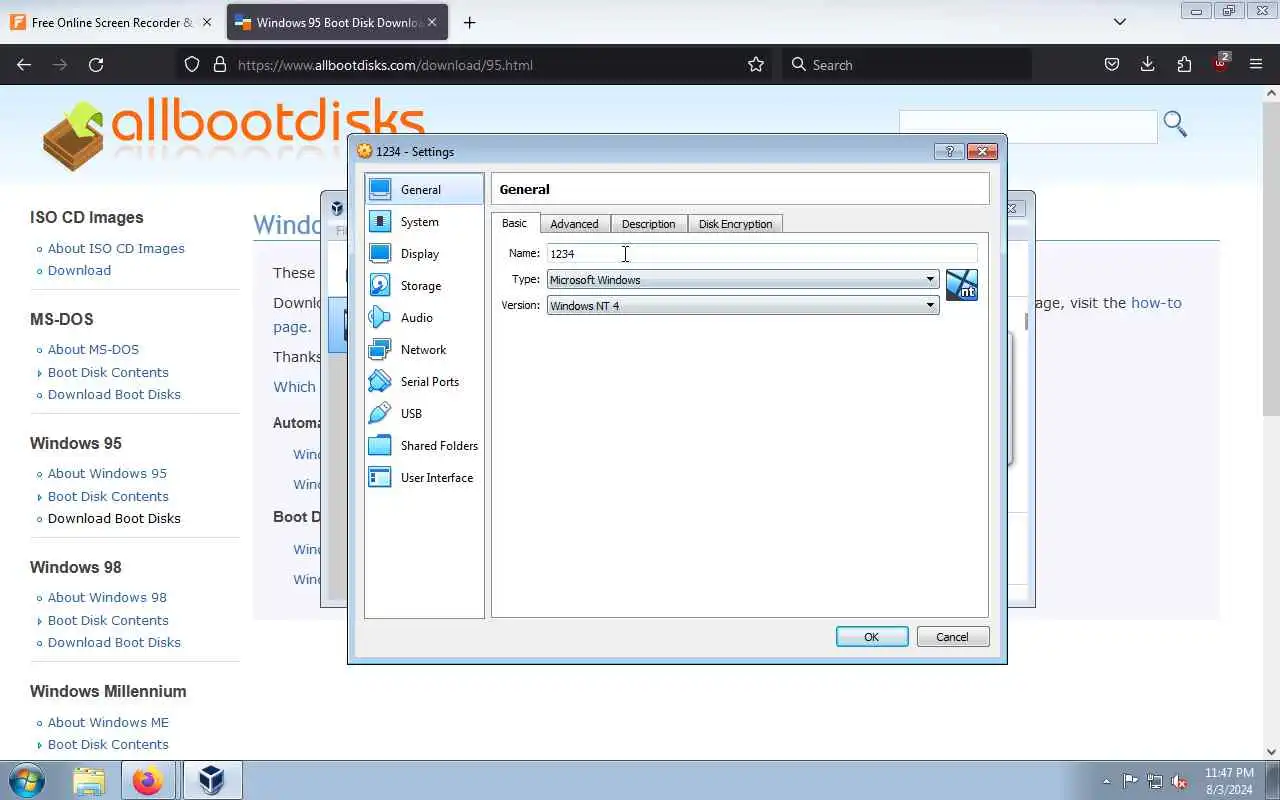Click the browser Search box
This screenshot has width=1280, height=800.
[x=906, y=64]
